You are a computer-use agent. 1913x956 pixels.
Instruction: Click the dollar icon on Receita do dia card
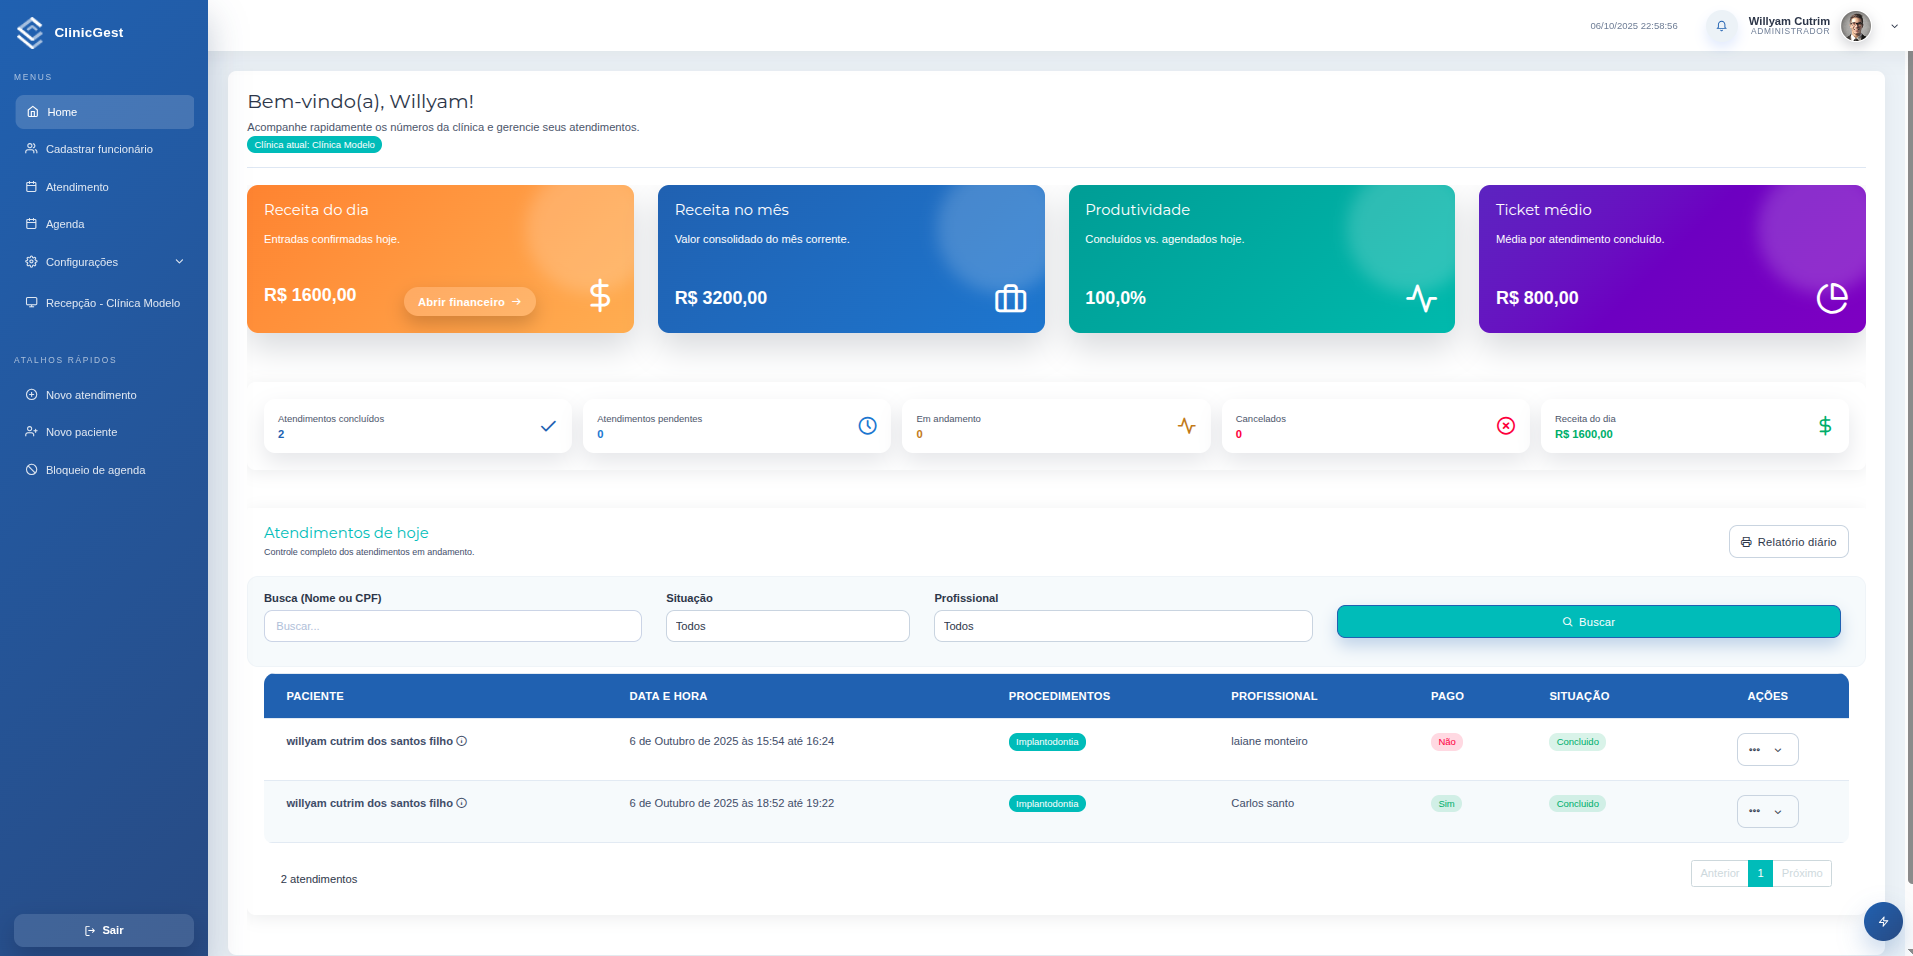click(x=599, y=295)
